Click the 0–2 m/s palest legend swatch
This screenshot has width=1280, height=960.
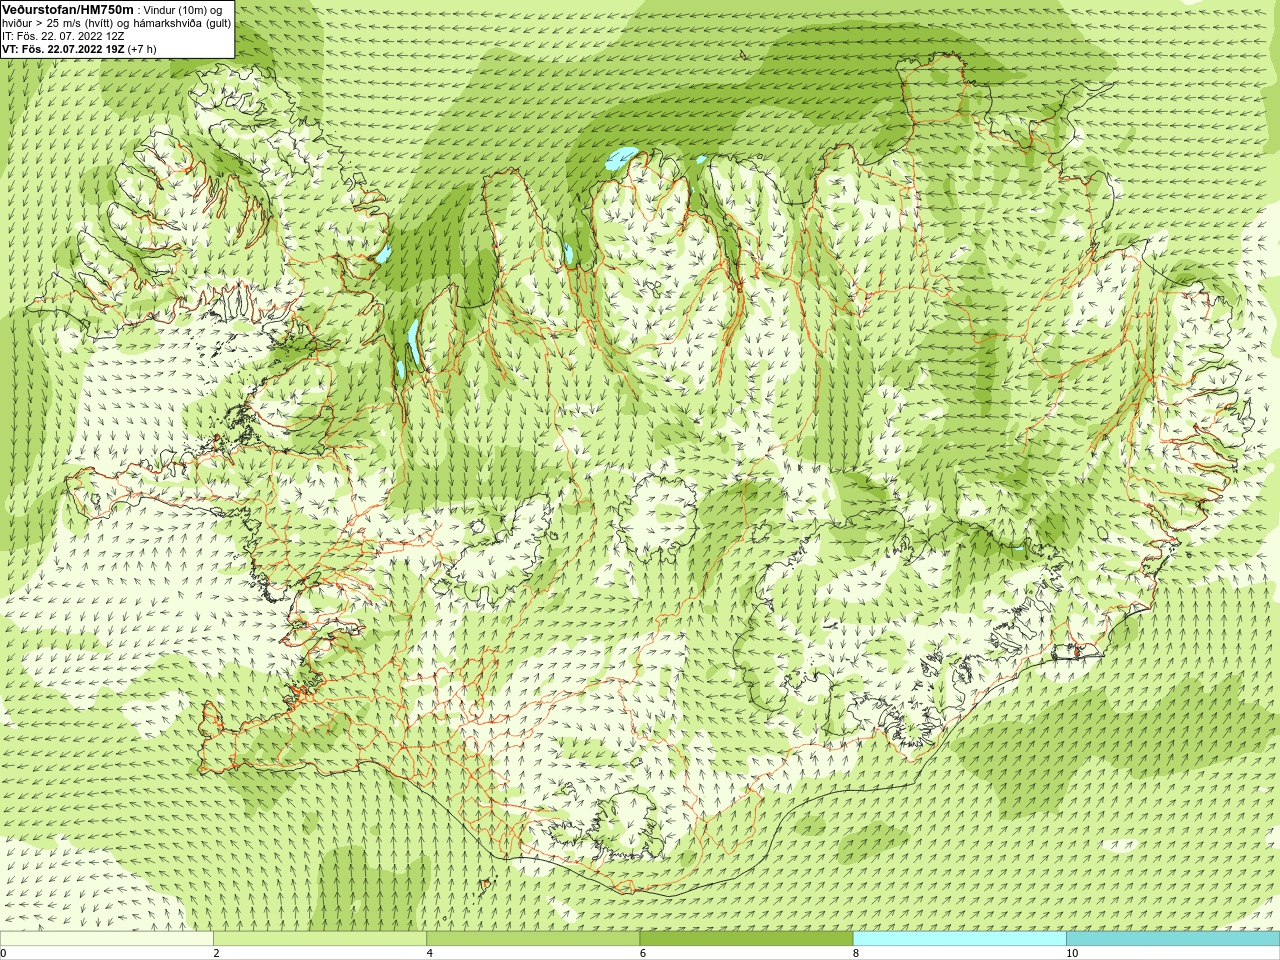(106, 939)
